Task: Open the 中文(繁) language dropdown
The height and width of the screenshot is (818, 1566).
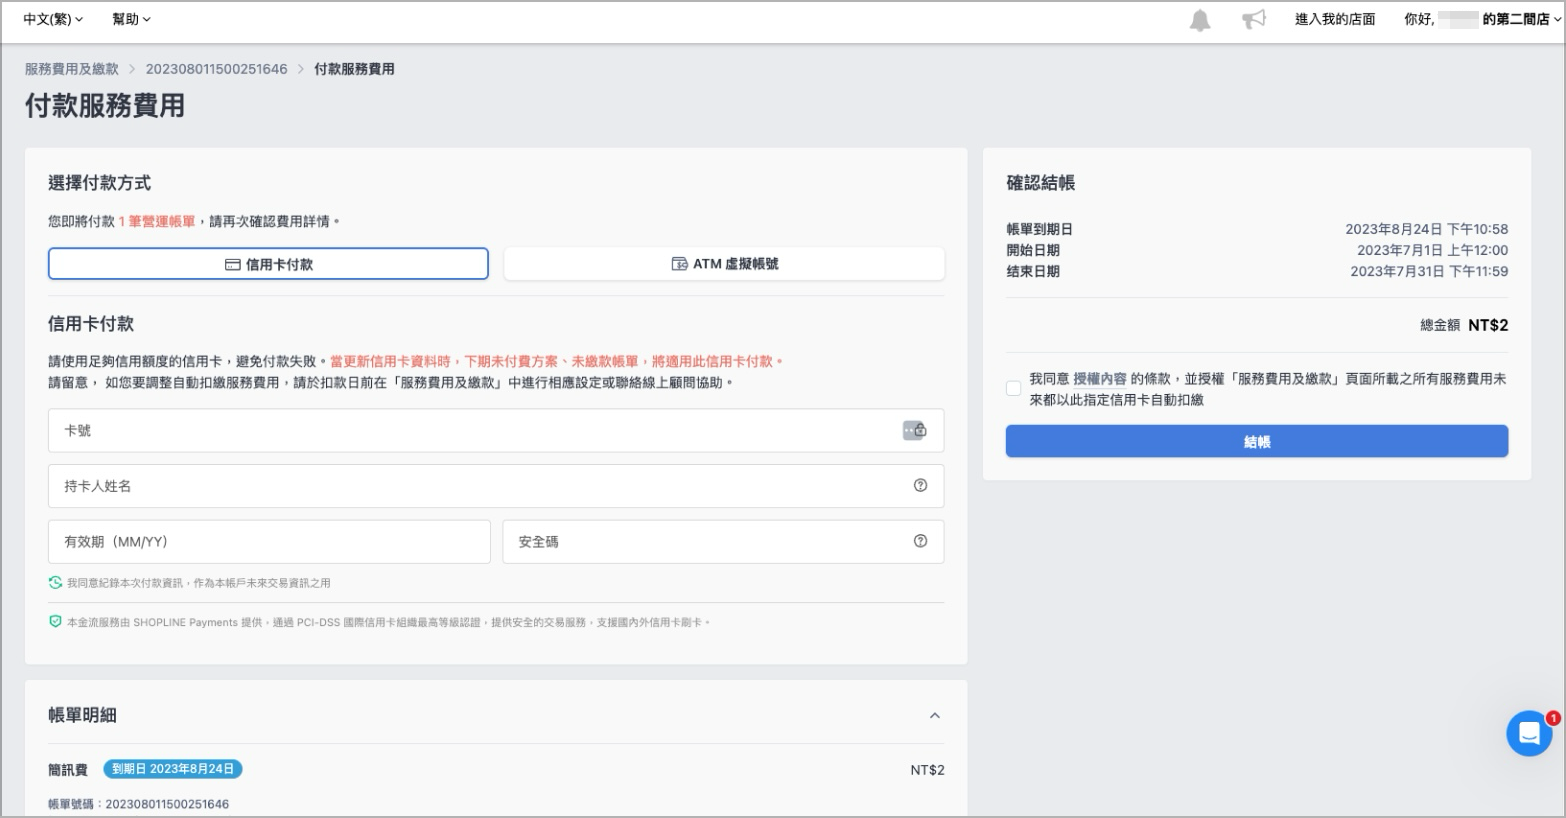Action: tap(53, 19)
